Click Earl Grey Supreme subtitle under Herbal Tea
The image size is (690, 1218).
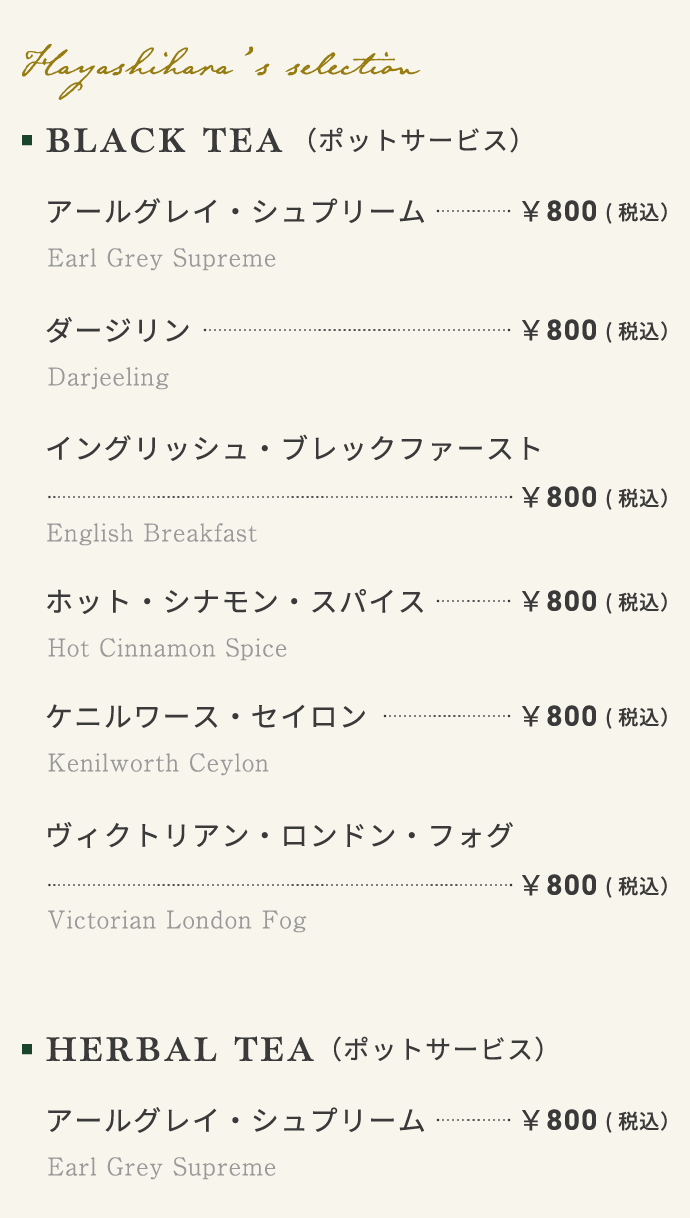[x=162, y=1167]
